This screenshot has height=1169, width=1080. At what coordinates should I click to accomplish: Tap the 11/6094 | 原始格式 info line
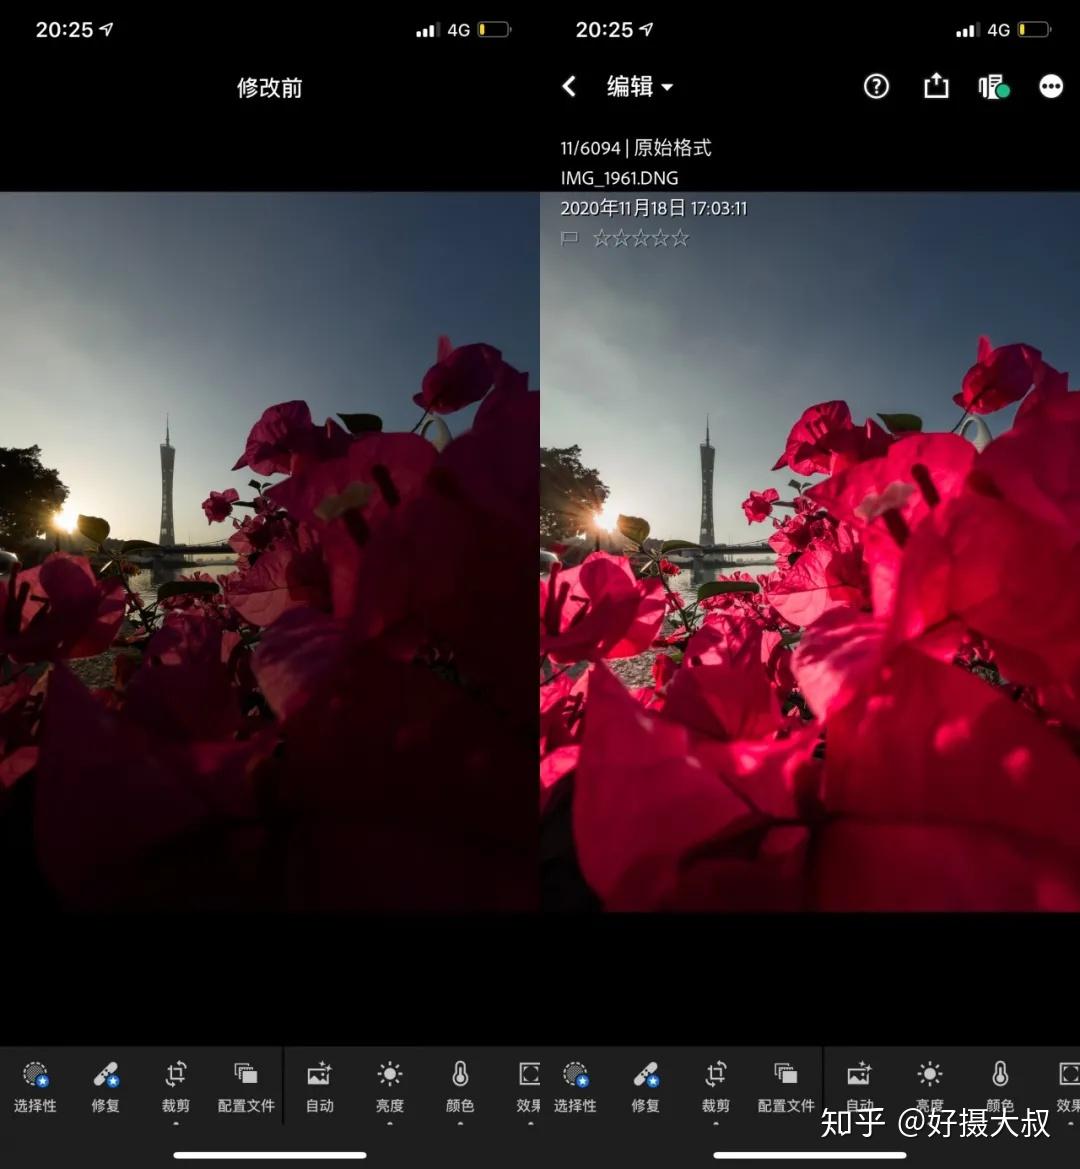pos(636,148)
